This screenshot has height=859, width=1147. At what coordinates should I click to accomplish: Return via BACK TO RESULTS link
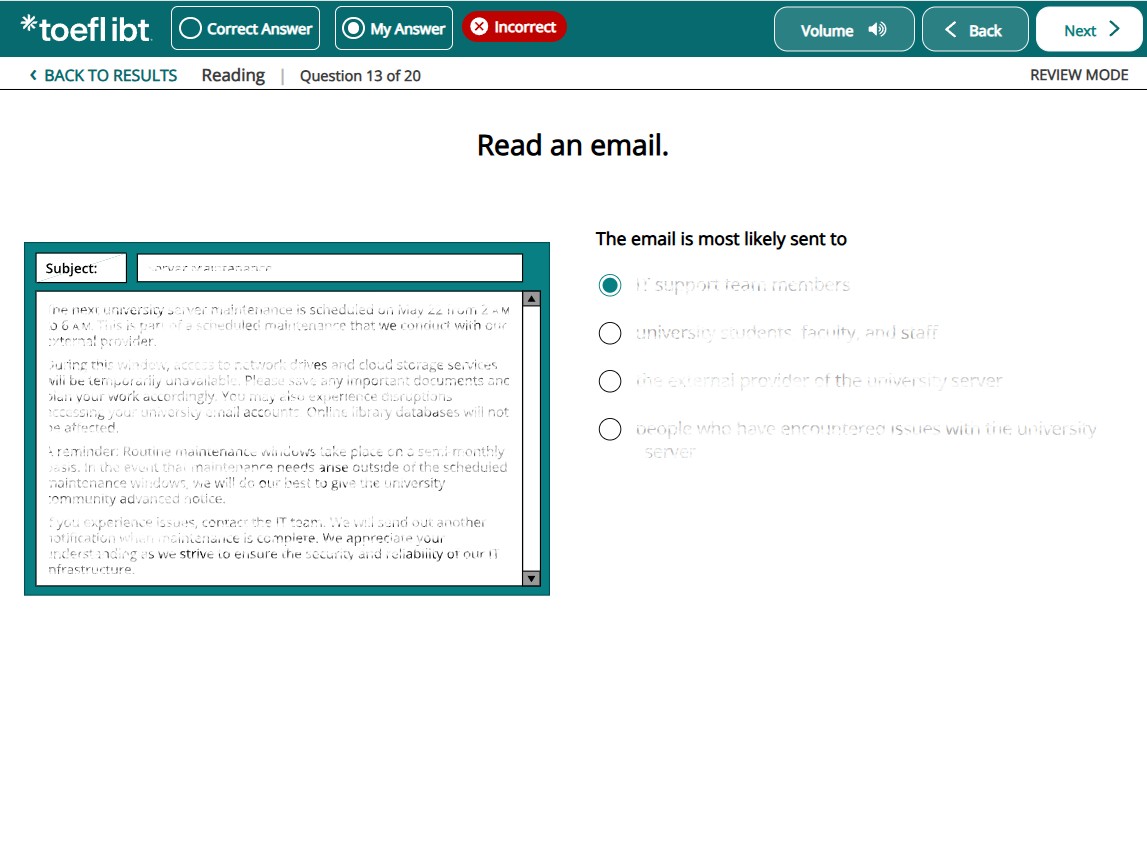103,75
